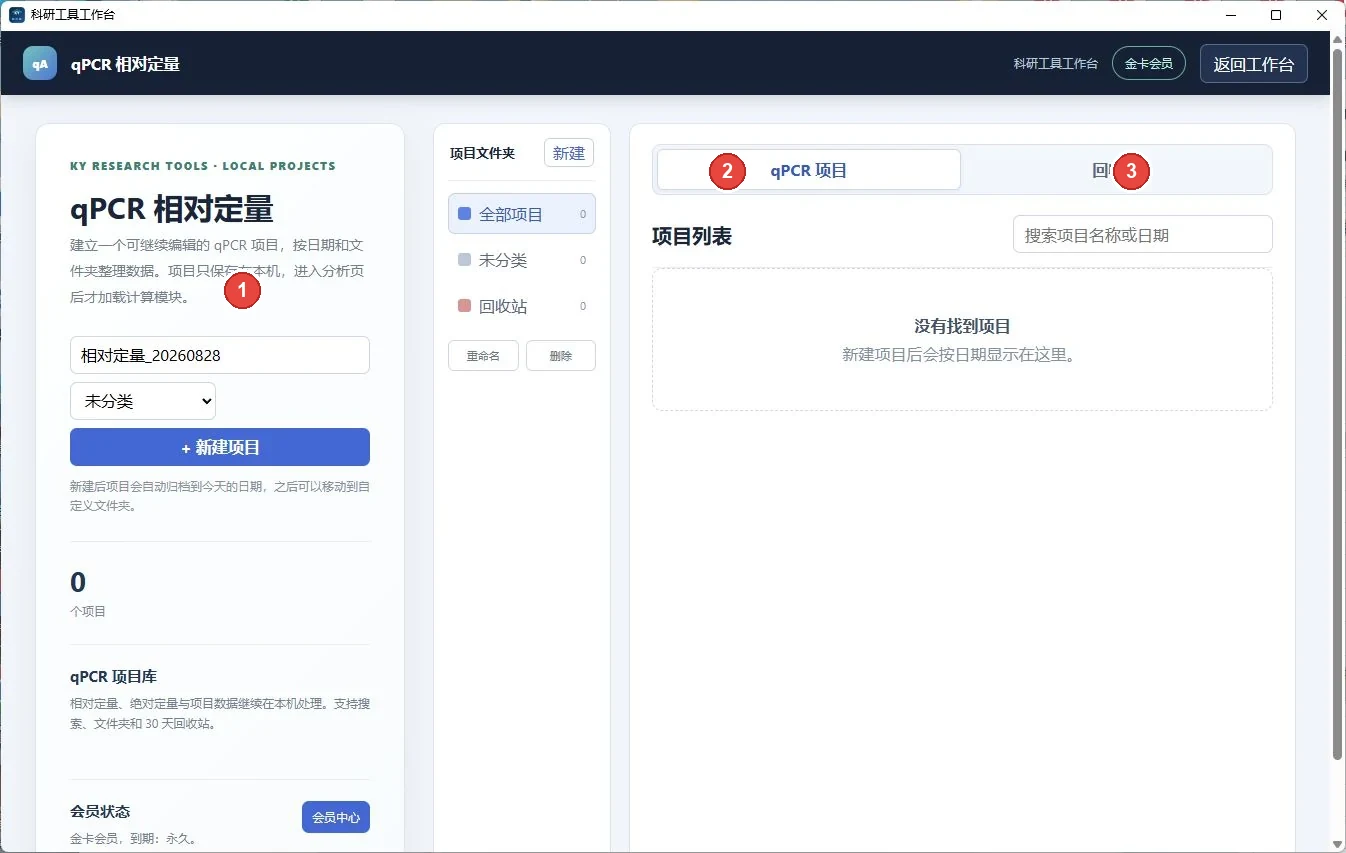The width and height of the screenshot is (1346, 853).
Task: Open the 回收站 folder in the folder list
Action: (522, 306)
